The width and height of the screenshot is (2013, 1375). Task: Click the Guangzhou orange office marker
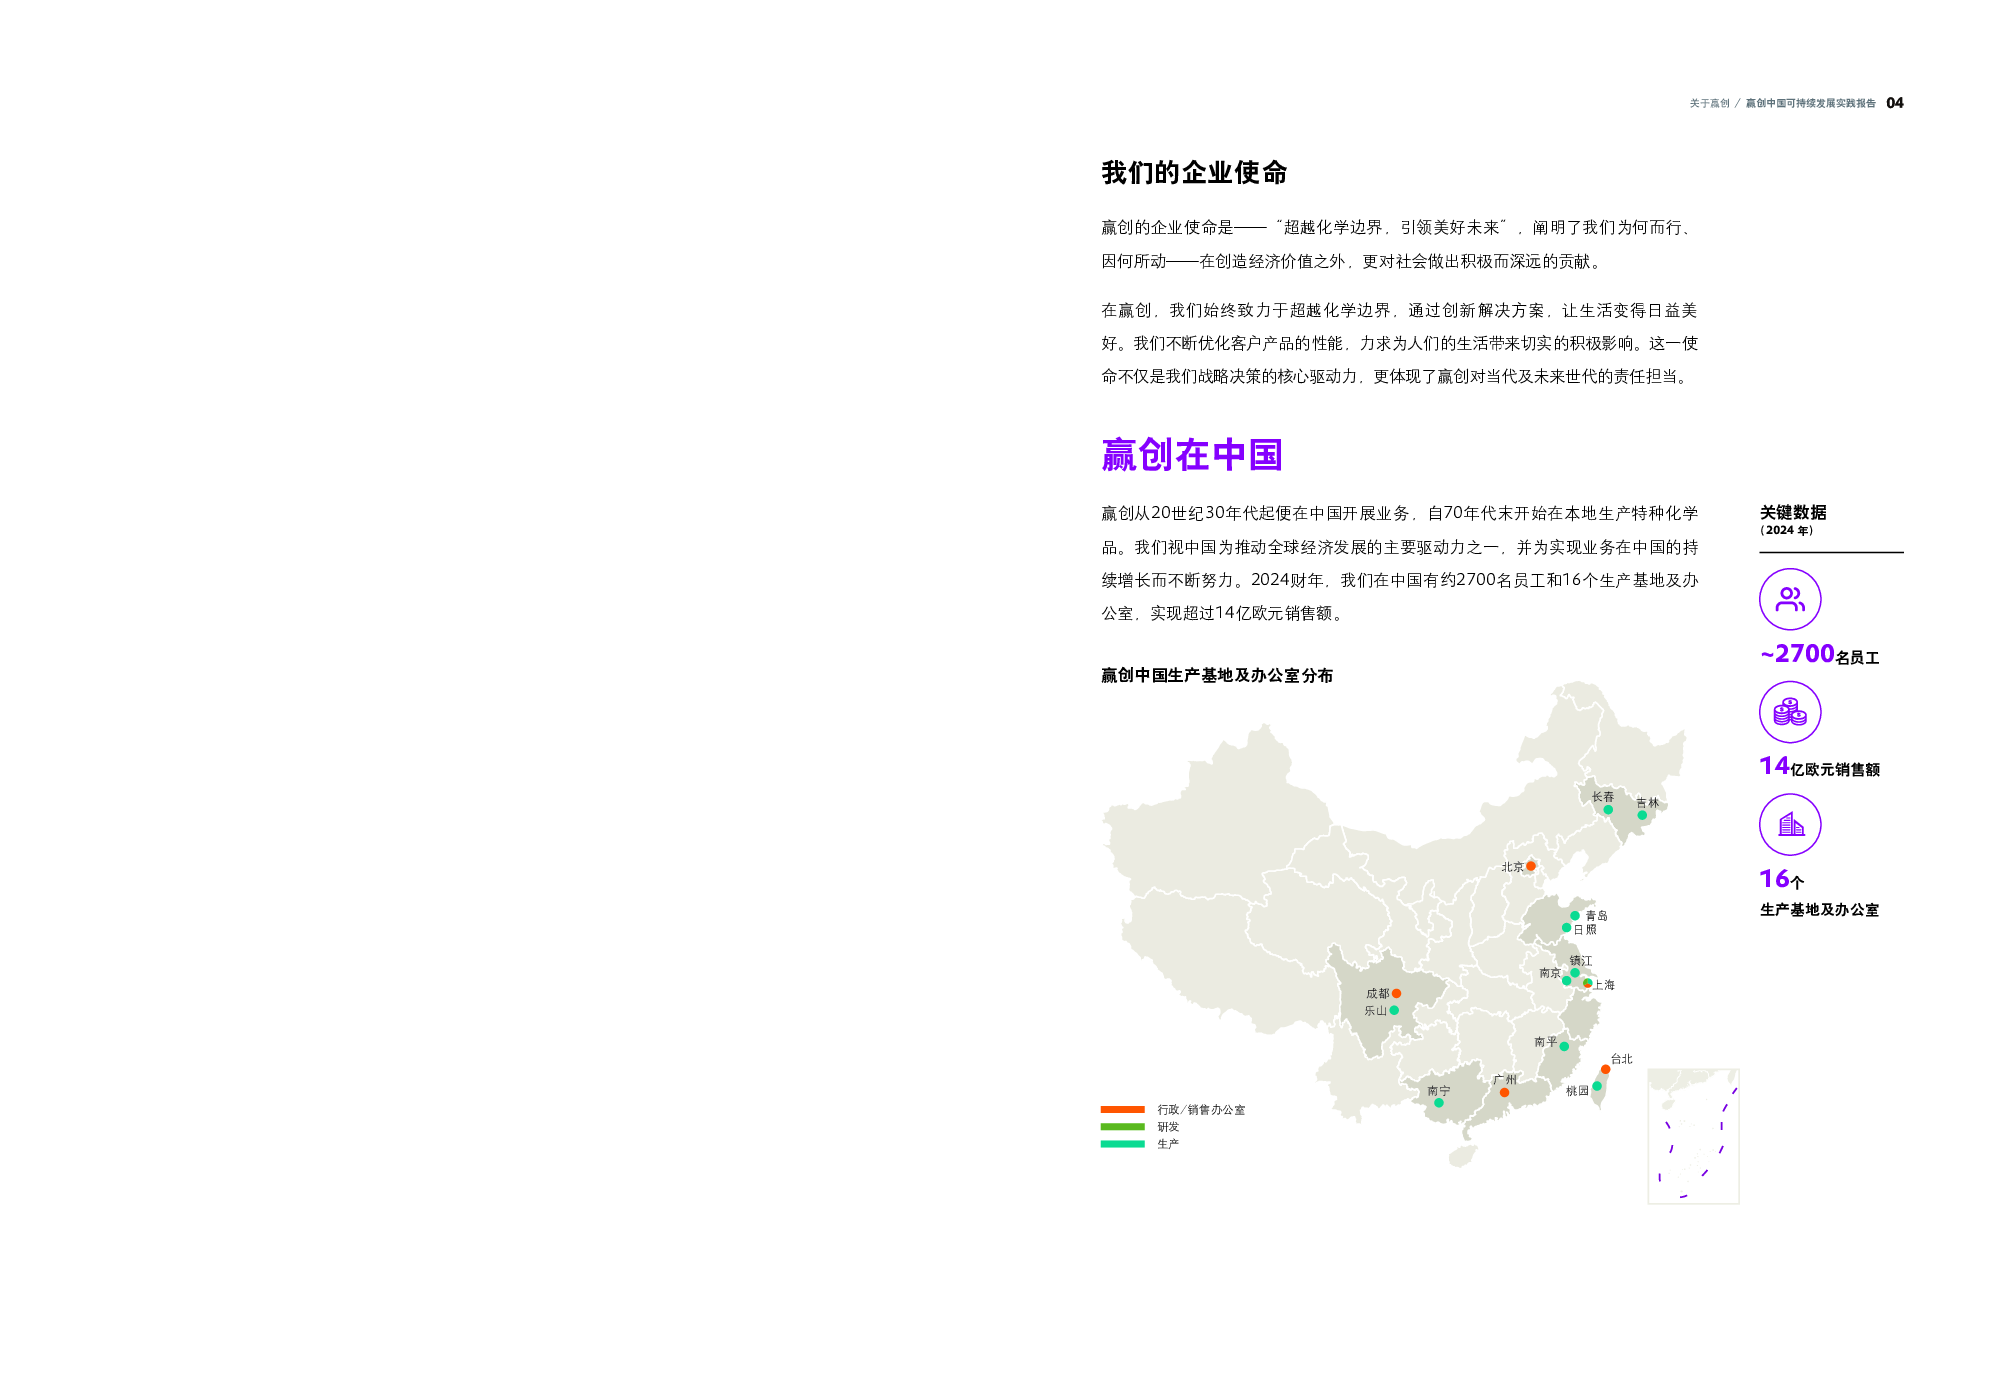coord(1504,1092)
